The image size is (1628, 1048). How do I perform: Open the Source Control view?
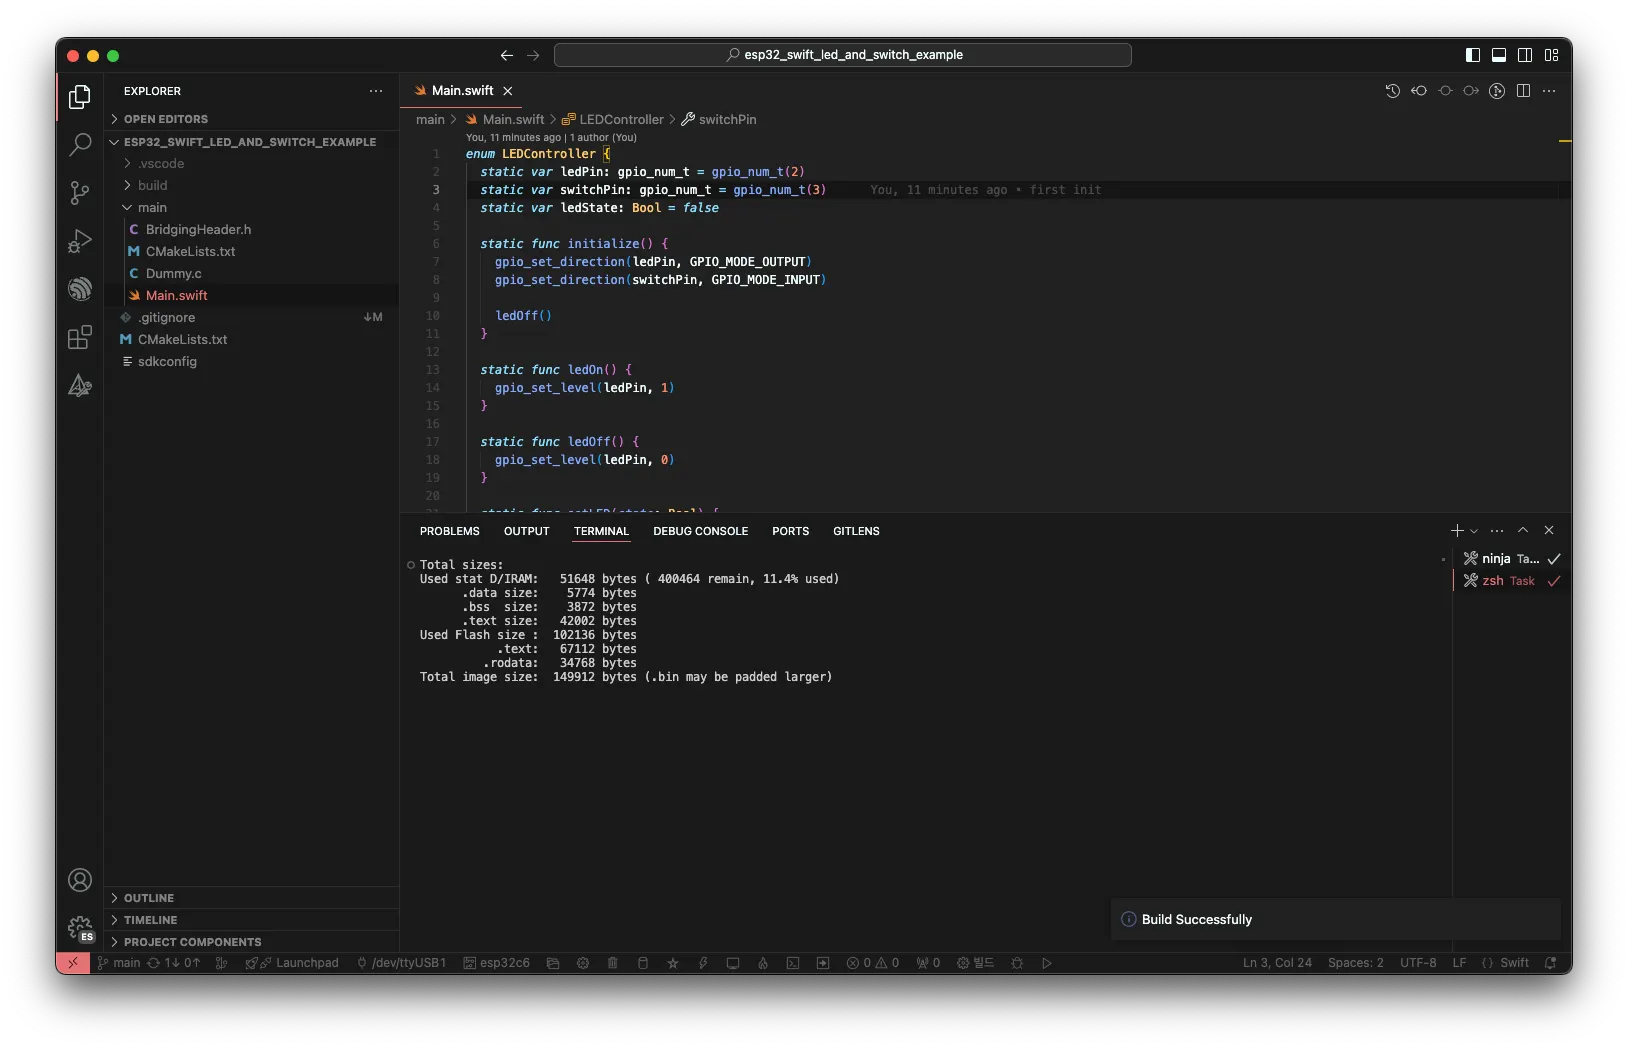coord(80,193)
